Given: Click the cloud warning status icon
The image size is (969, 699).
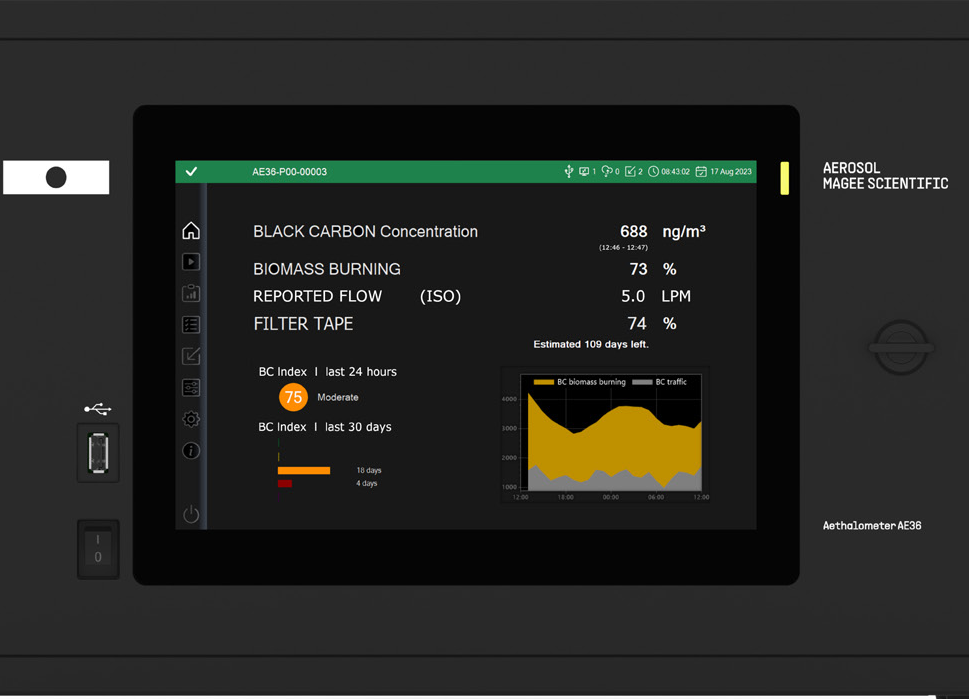Looking at the screenshot, I should (x=606, y=172).
